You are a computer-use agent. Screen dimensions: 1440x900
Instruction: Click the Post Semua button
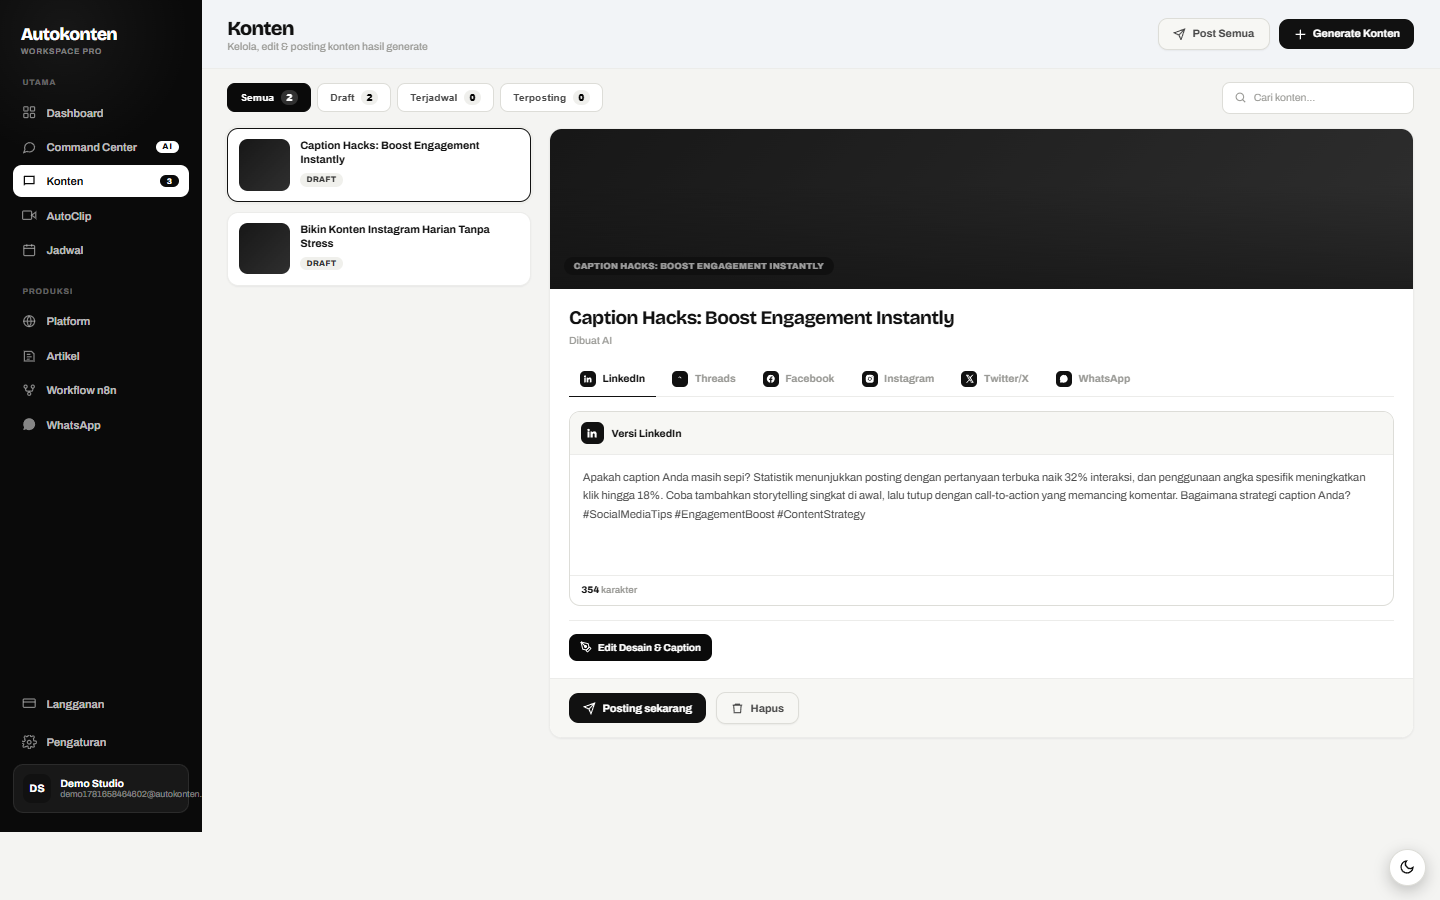tap(1213, 34)
